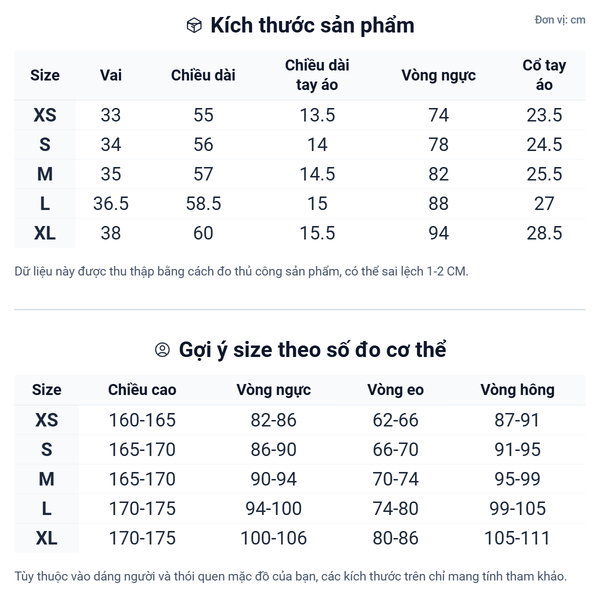Click the Cổ tay áo column header

[544, 75]
